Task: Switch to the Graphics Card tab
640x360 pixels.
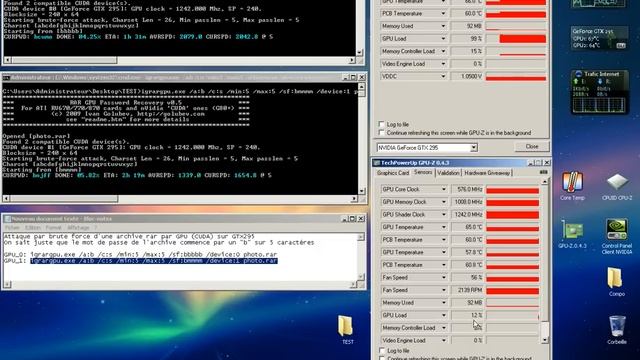Action: tap(393, 173)
